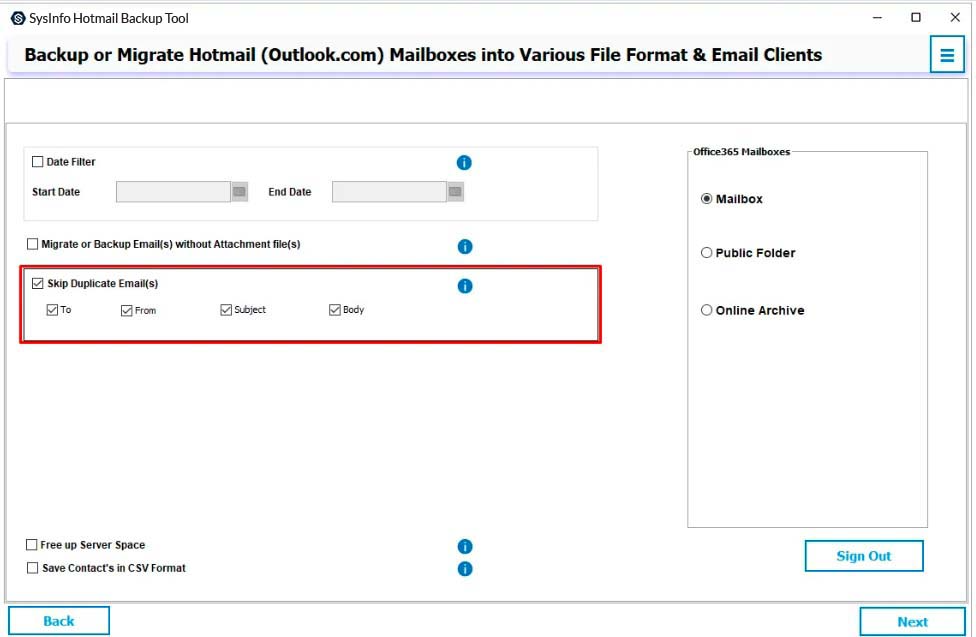Uncheck the From duplicate criterion

point(126,310)
